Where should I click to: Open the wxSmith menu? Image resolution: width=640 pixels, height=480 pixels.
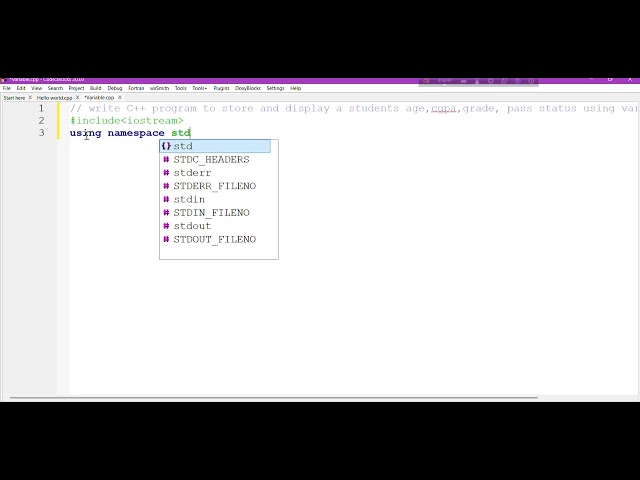tap(159, 88)
